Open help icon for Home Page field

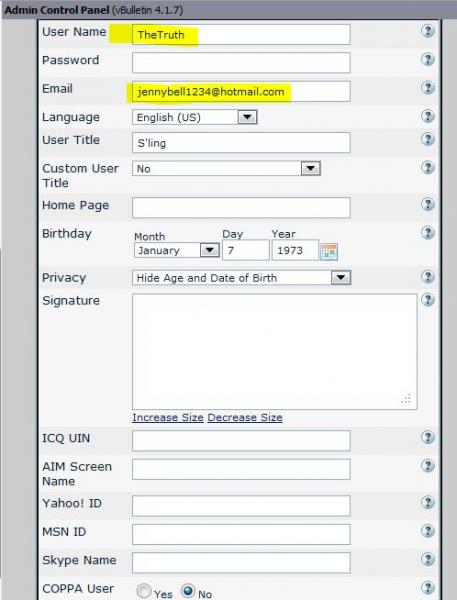coord(428,204)
